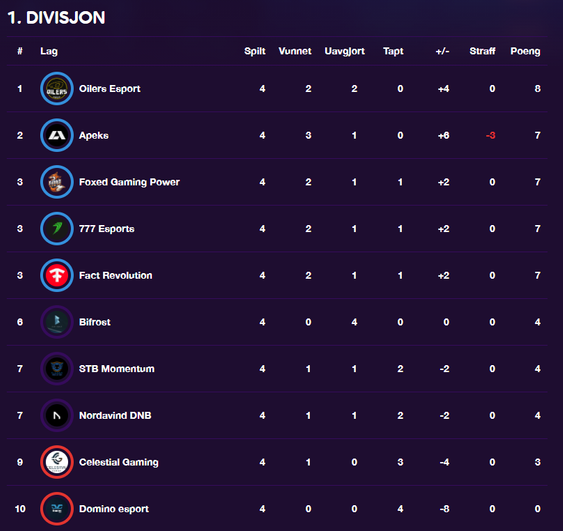Image resolution: width=563 pixels, height=531 pixels.
Task: Select the Domino esport team name
Action: point(114,509)
